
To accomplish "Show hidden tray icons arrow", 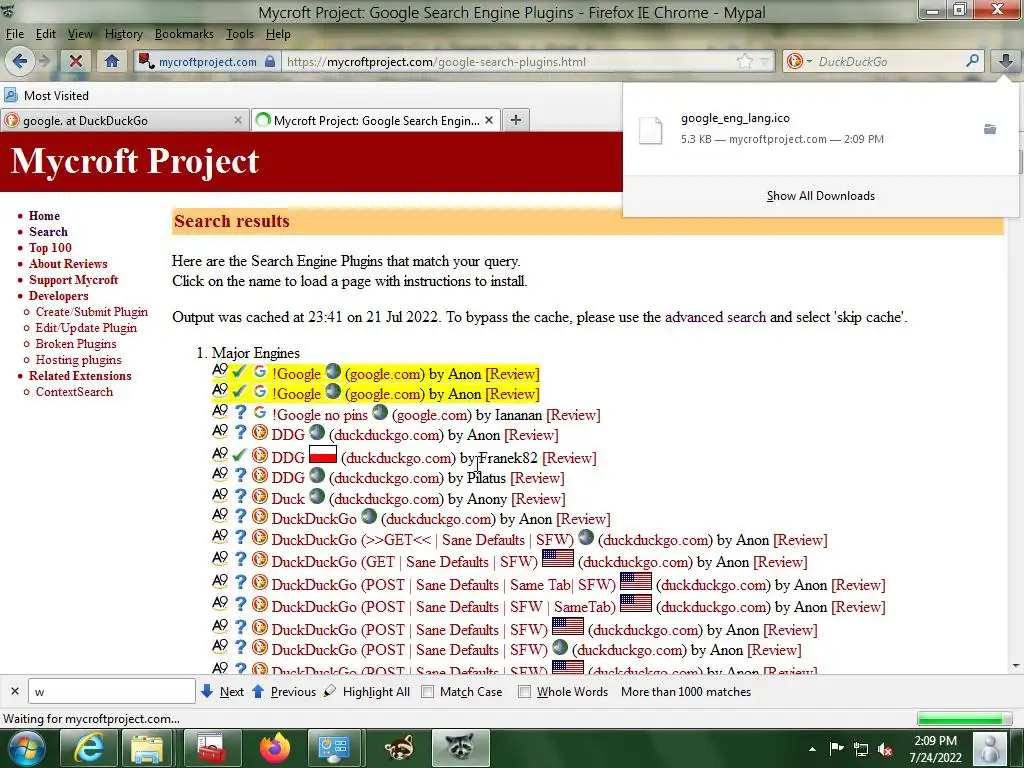I will [812, 749].
